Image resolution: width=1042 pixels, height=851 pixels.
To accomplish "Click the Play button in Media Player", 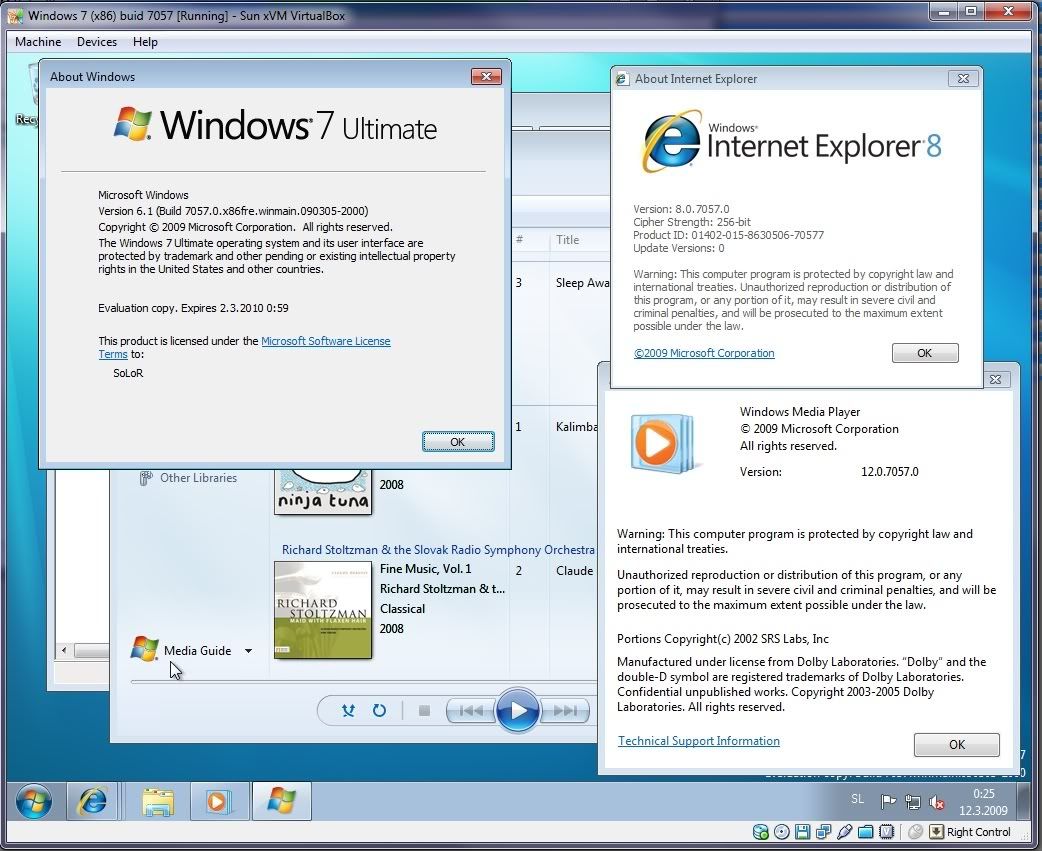I will pyautogui.click(x=517, y=710).
